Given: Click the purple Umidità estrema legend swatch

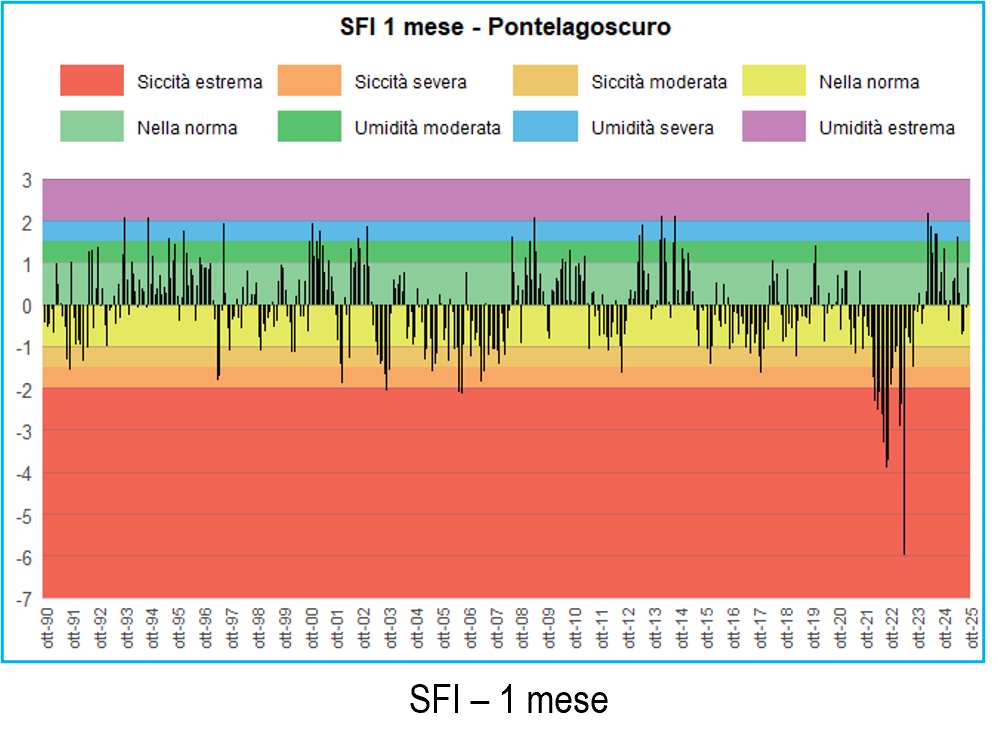Looking at the screenshot, I should tap(773, 127).
